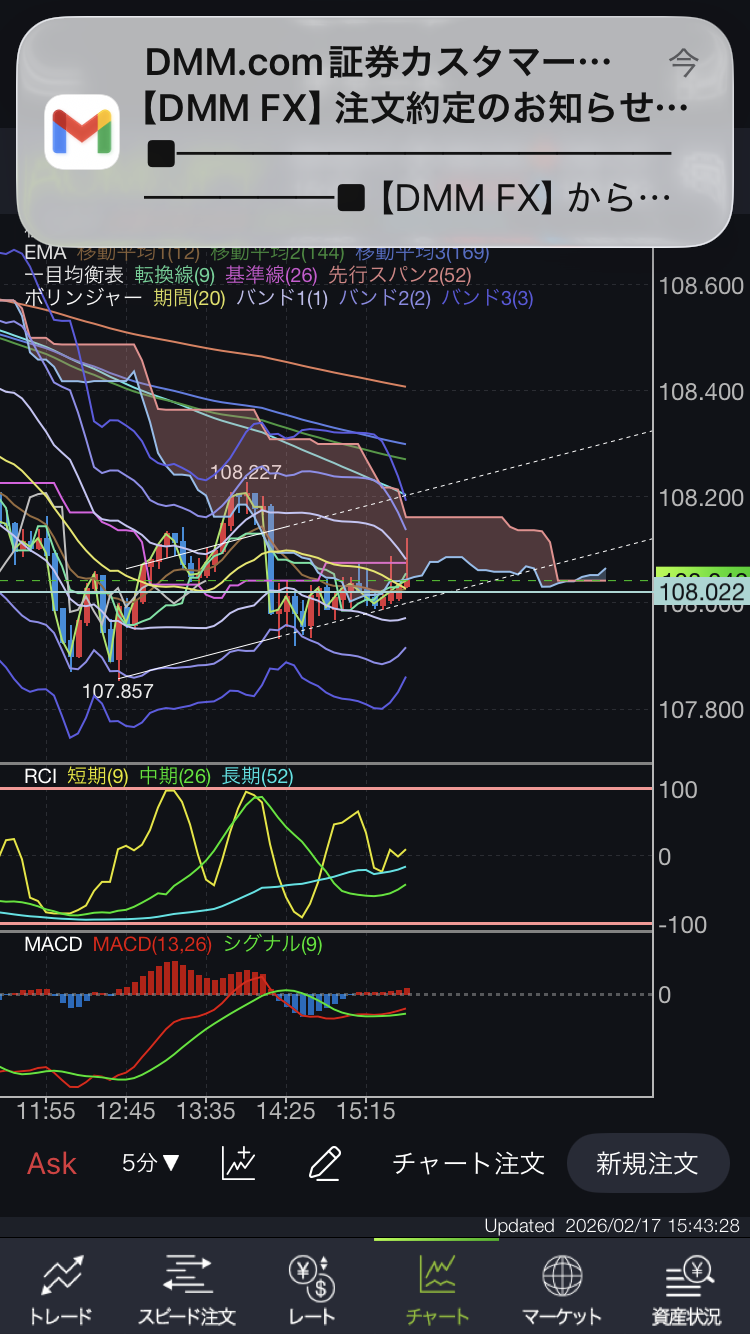The image size is (750, 1334).
Task: Tap the 一目均衡表 indicator legend
Action: pos(74,275)
